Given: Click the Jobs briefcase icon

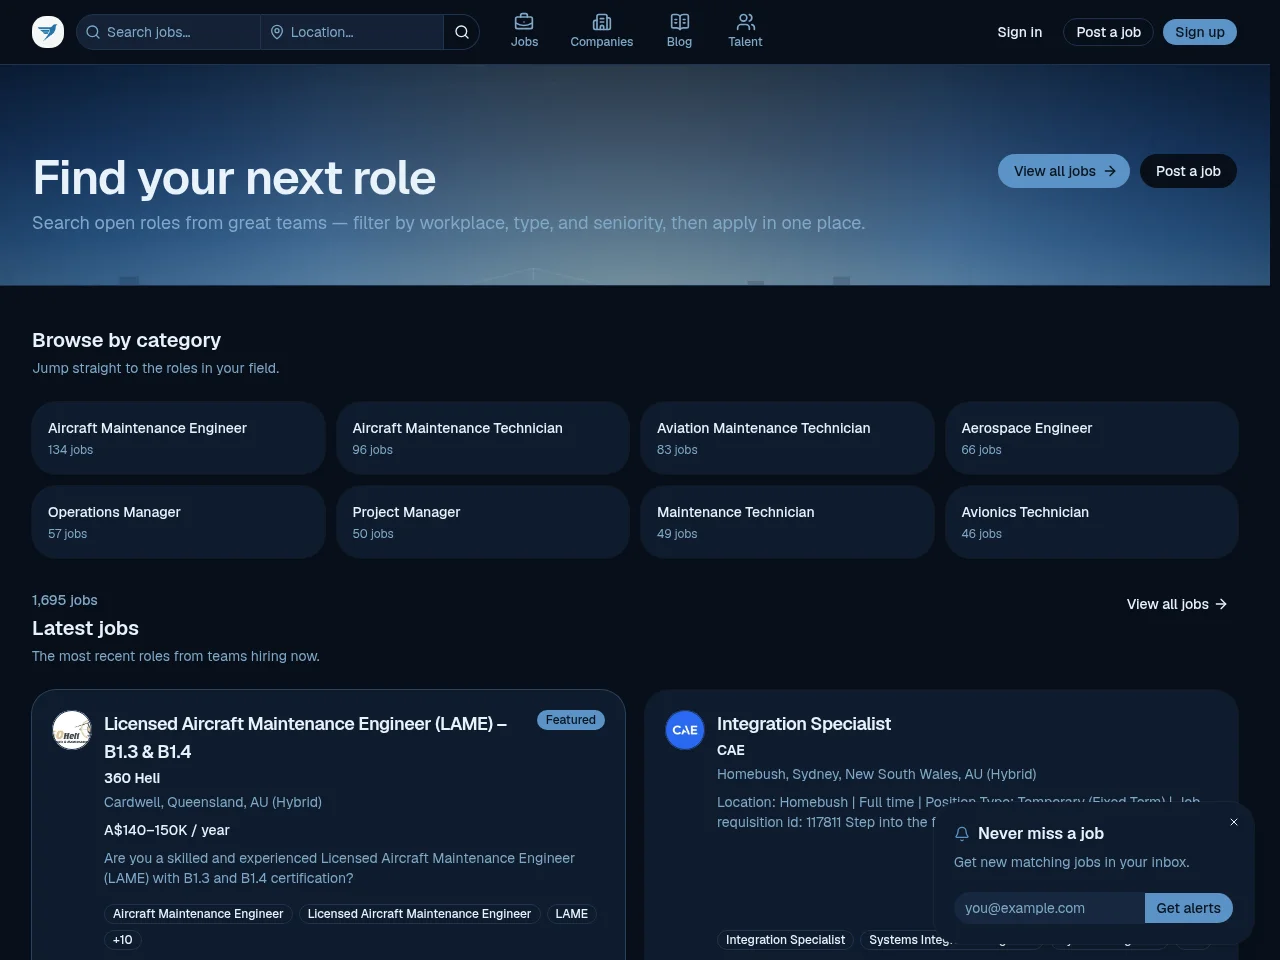Looking at the screenshot, I should pyautogui.click(x=524, y=22).
